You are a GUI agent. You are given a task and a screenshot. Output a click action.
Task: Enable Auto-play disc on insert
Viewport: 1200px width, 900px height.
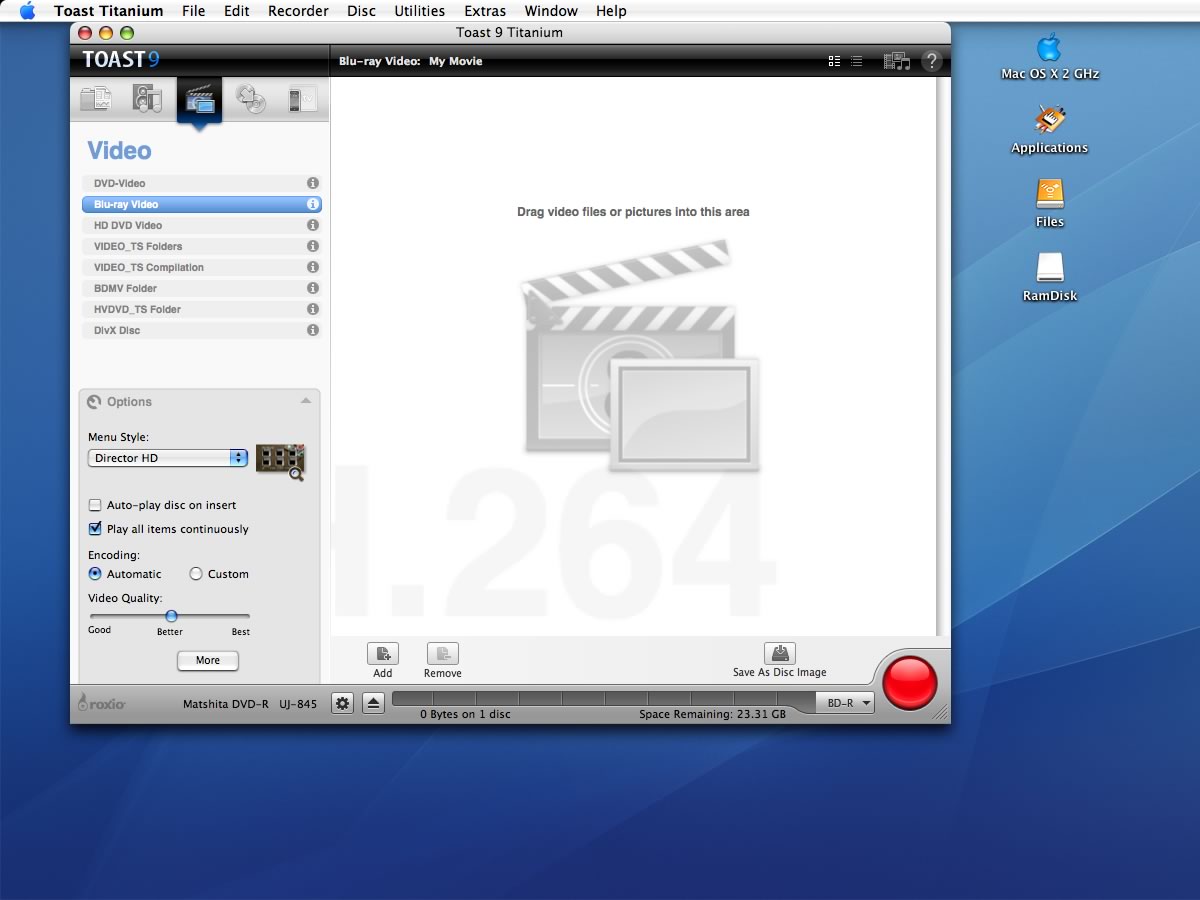[x=95, y=505]
